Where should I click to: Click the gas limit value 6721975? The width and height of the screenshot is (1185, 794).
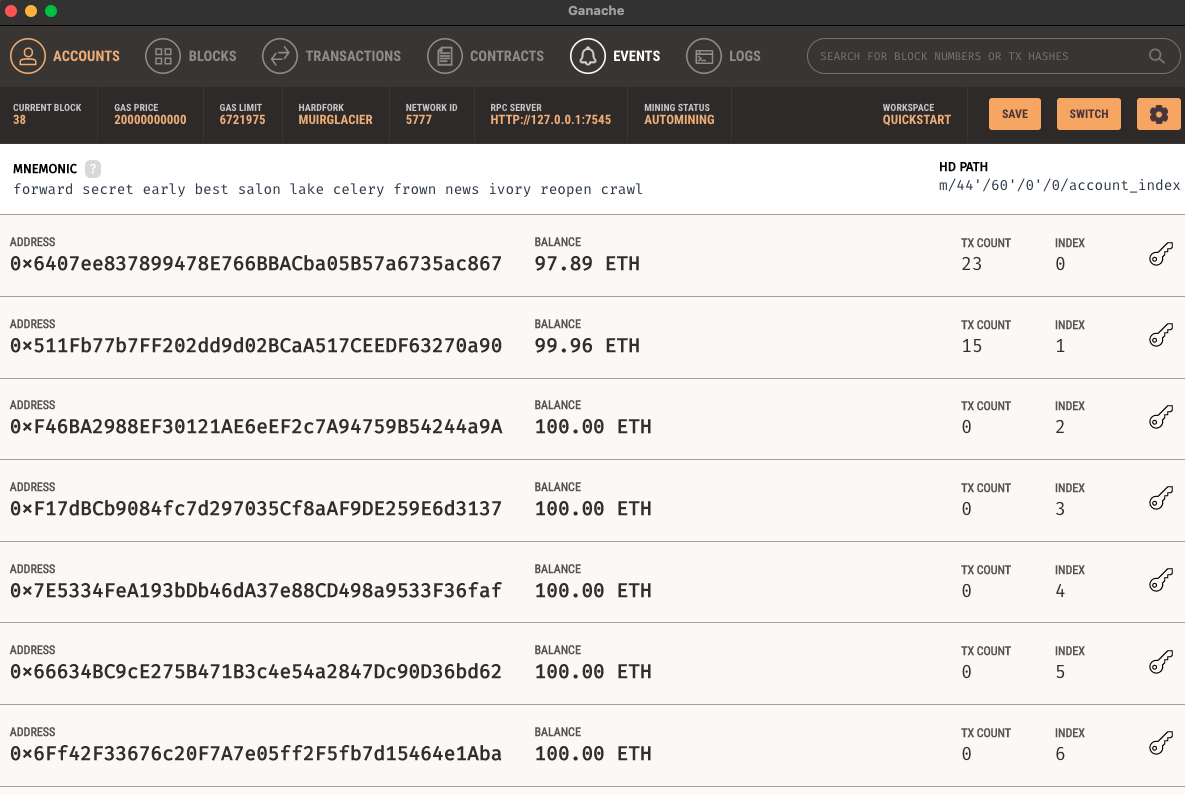tap(243, 119)
